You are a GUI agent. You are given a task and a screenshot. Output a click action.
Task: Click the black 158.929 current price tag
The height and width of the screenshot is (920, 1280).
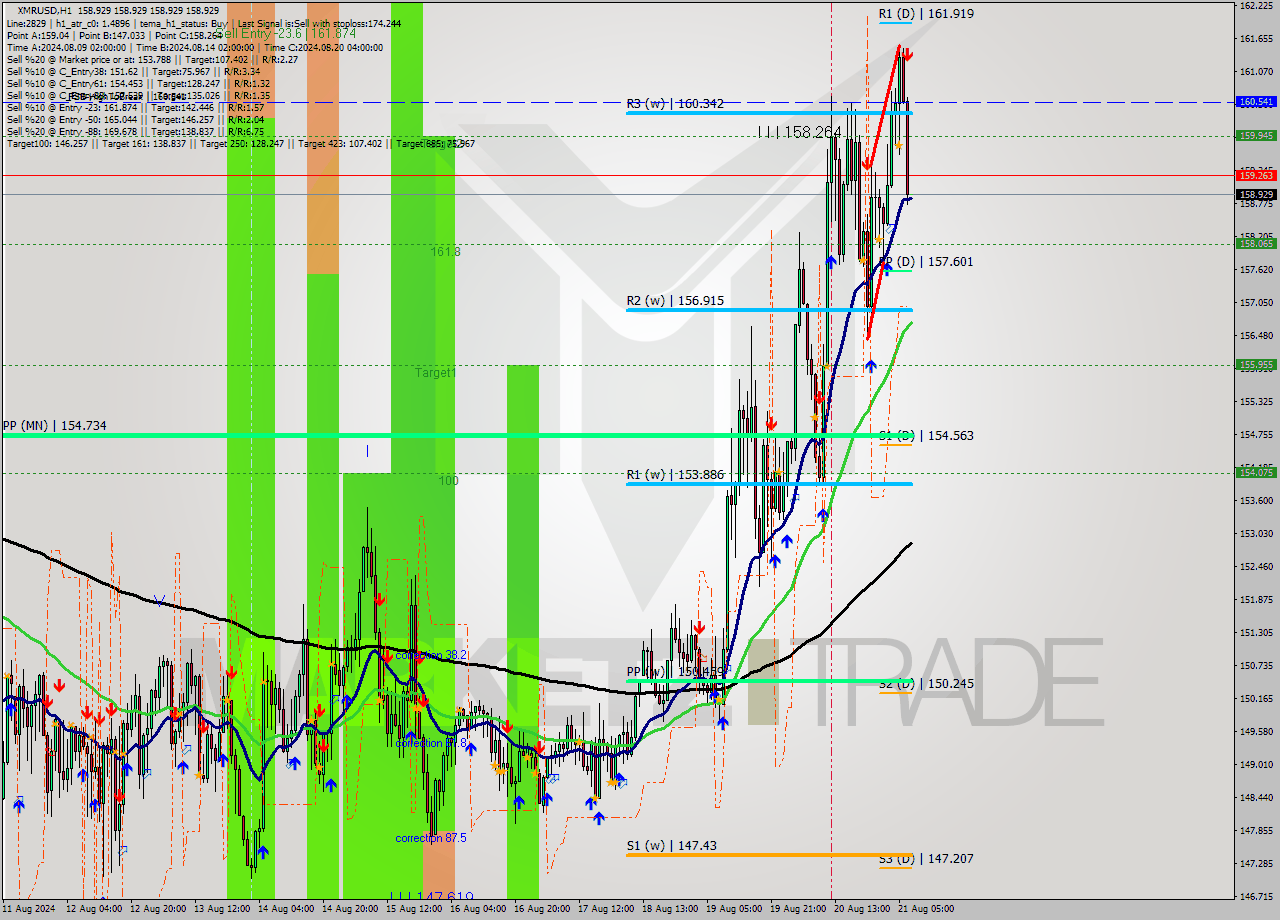tap(1256, 194)
